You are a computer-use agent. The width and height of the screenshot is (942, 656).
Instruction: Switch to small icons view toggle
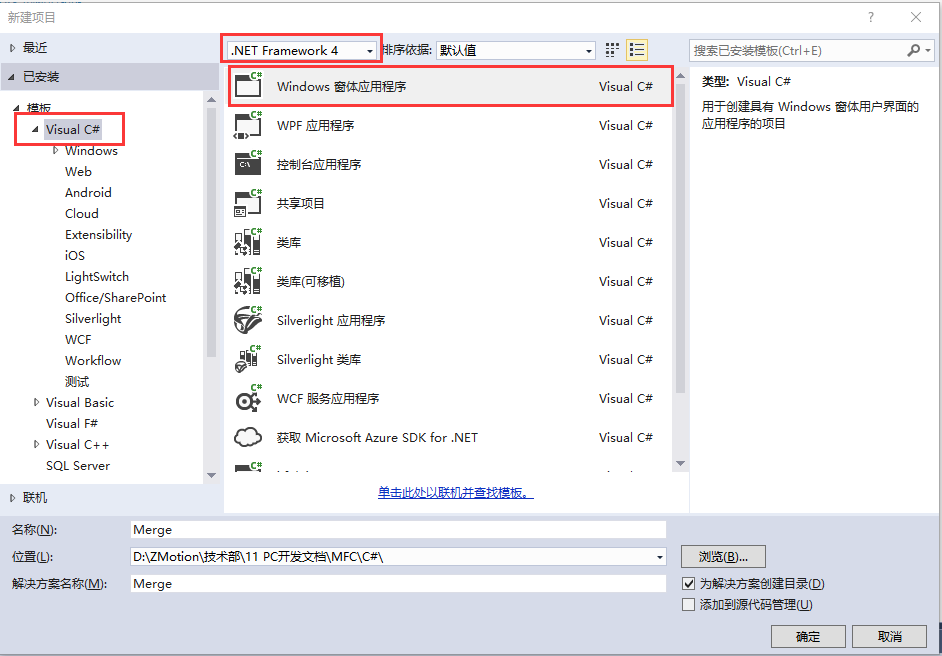[611, 49]
